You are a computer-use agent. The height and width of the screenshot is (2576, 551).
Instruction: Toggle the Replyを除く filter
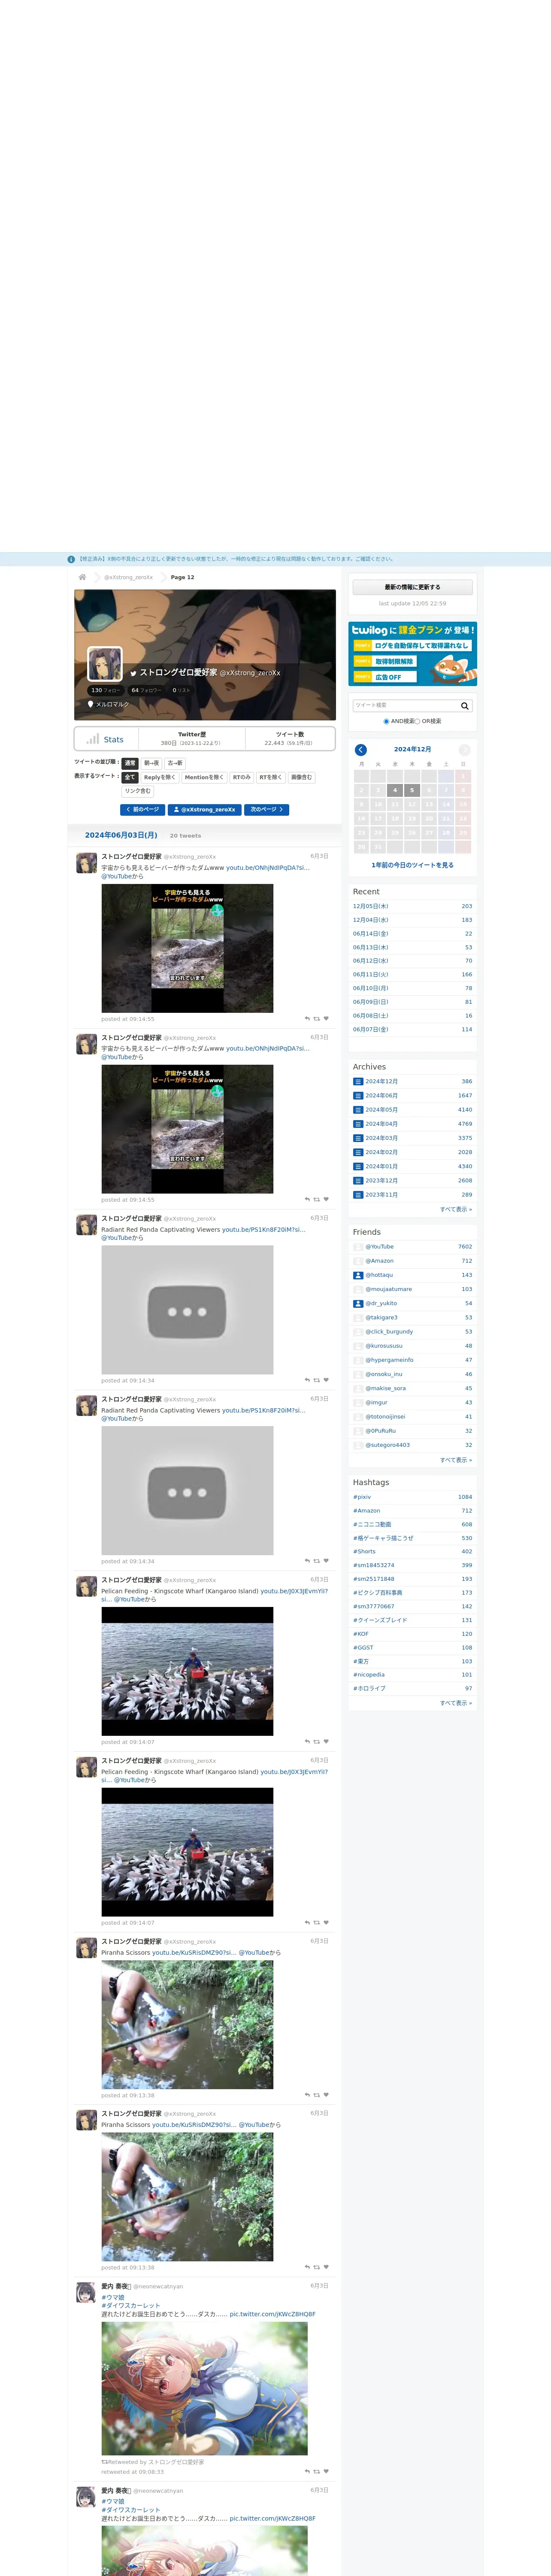160,777
